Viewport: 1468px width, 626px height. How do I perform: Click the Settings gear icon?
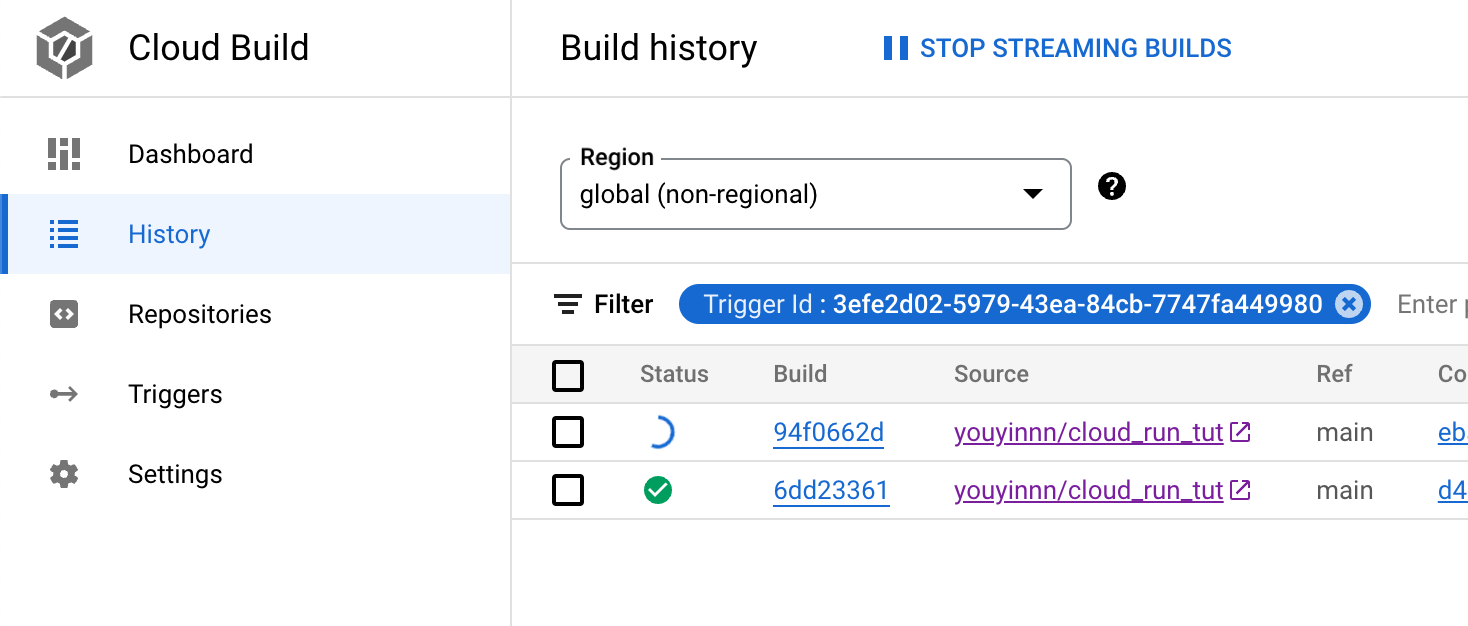click(x=64, y=474)
